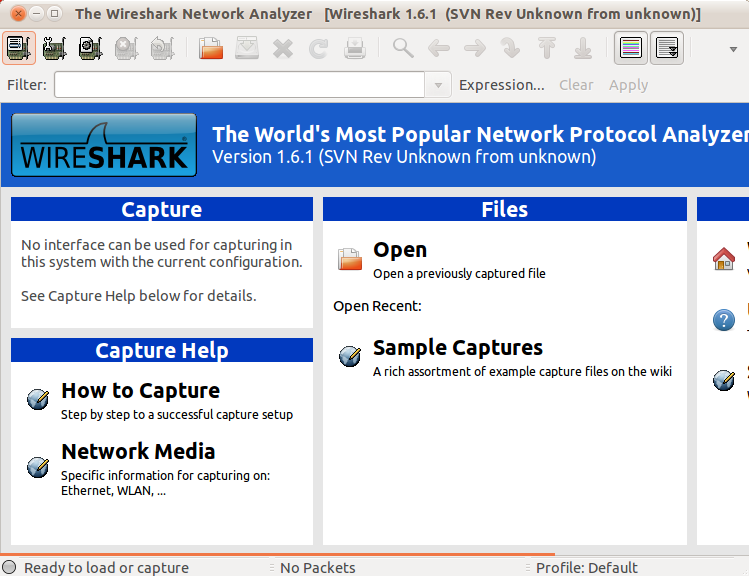Click Ready to load or capture status
This screenshot has height=576, width=749.
coord(107,567)
